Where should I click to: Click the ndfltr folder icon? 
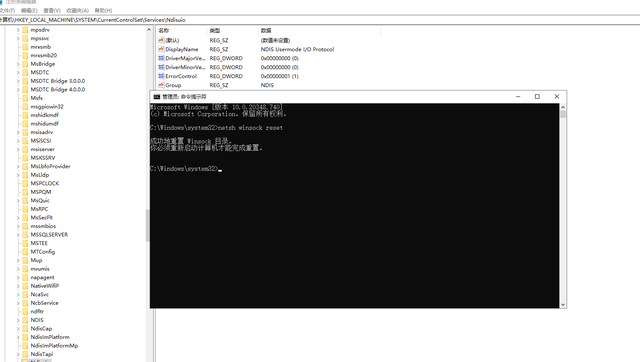tap(25, 311)
